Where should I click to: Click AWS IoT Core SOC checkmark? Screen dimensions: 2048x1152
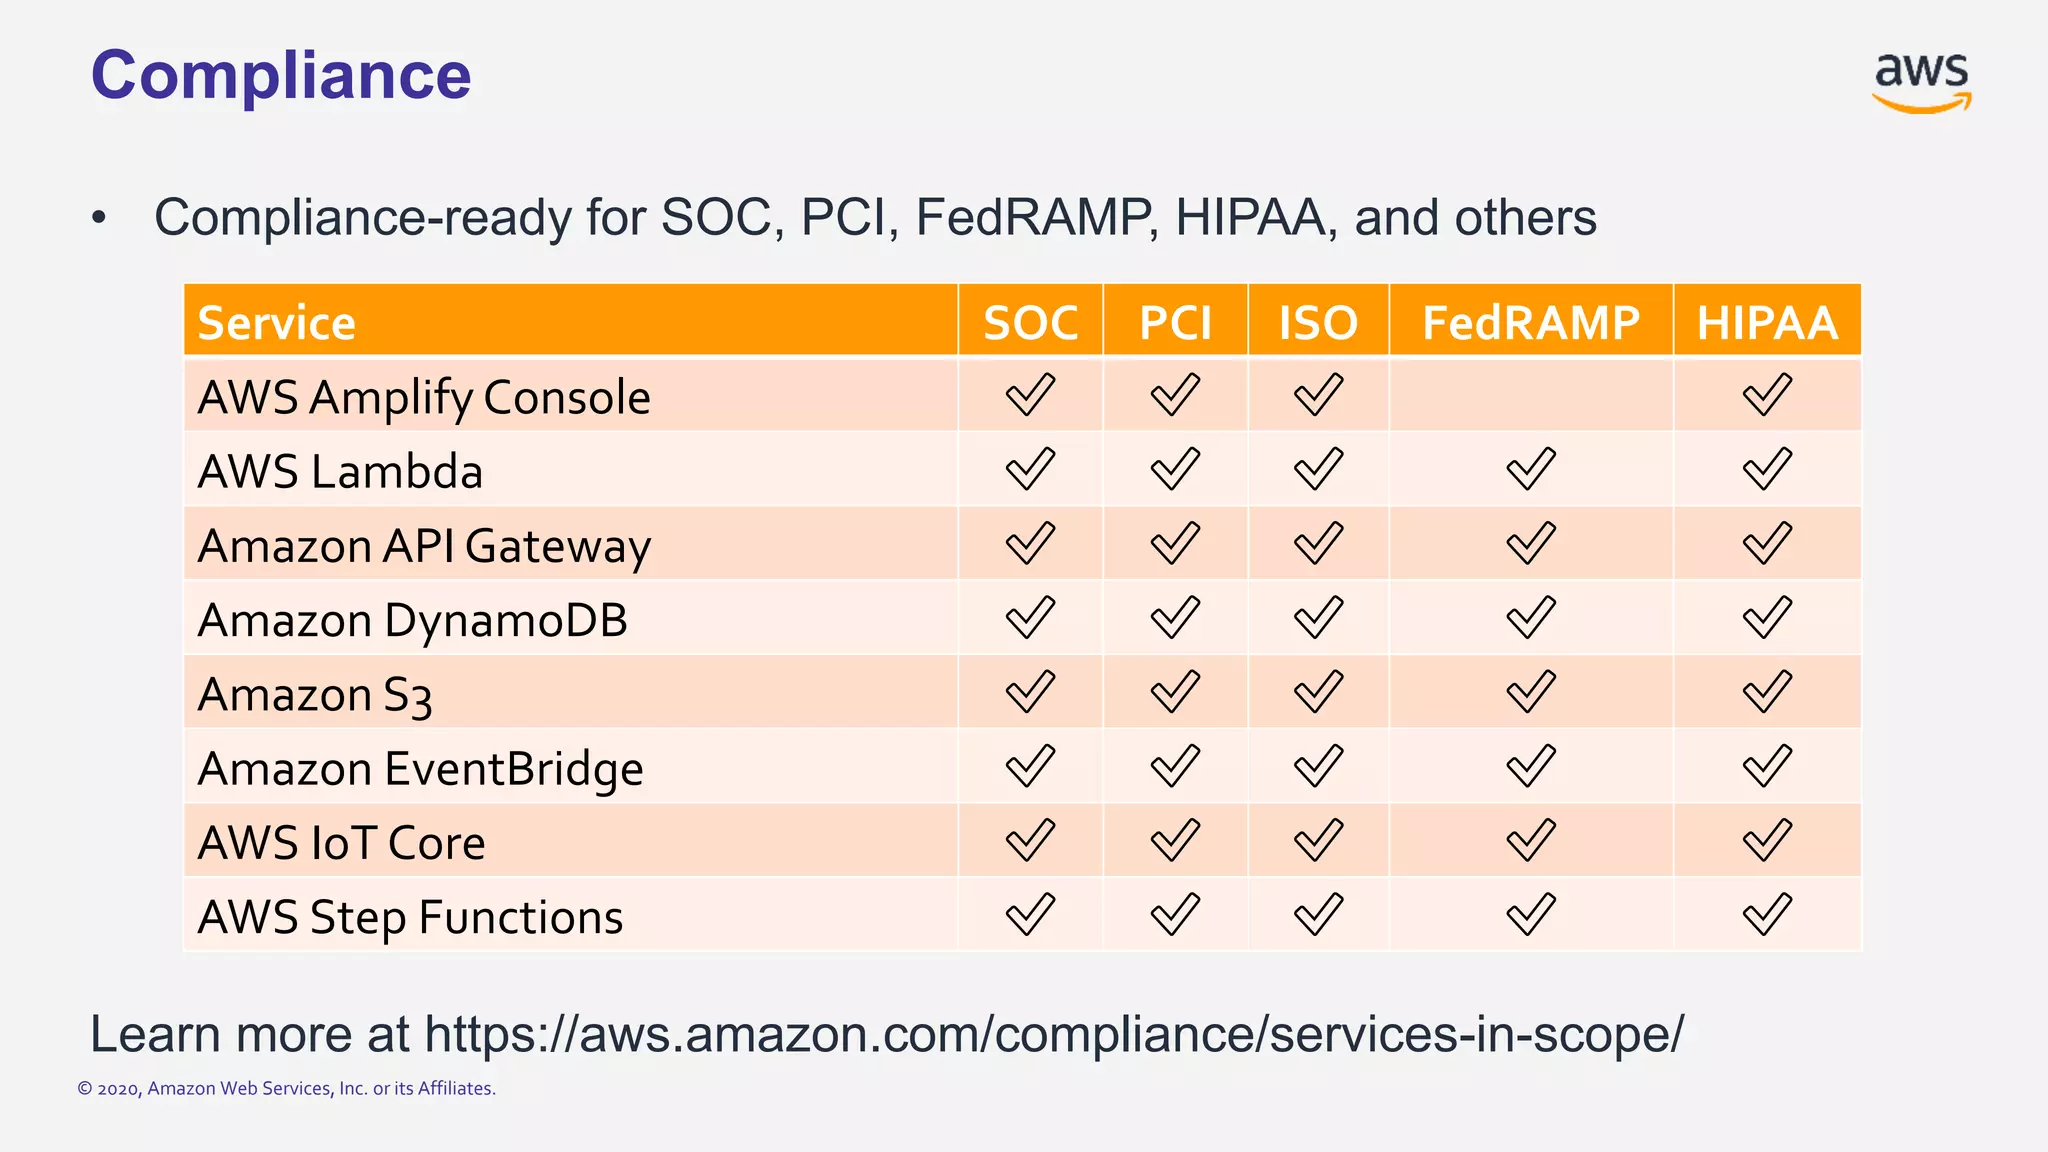pyautogui.click(x=1030, y=841)
